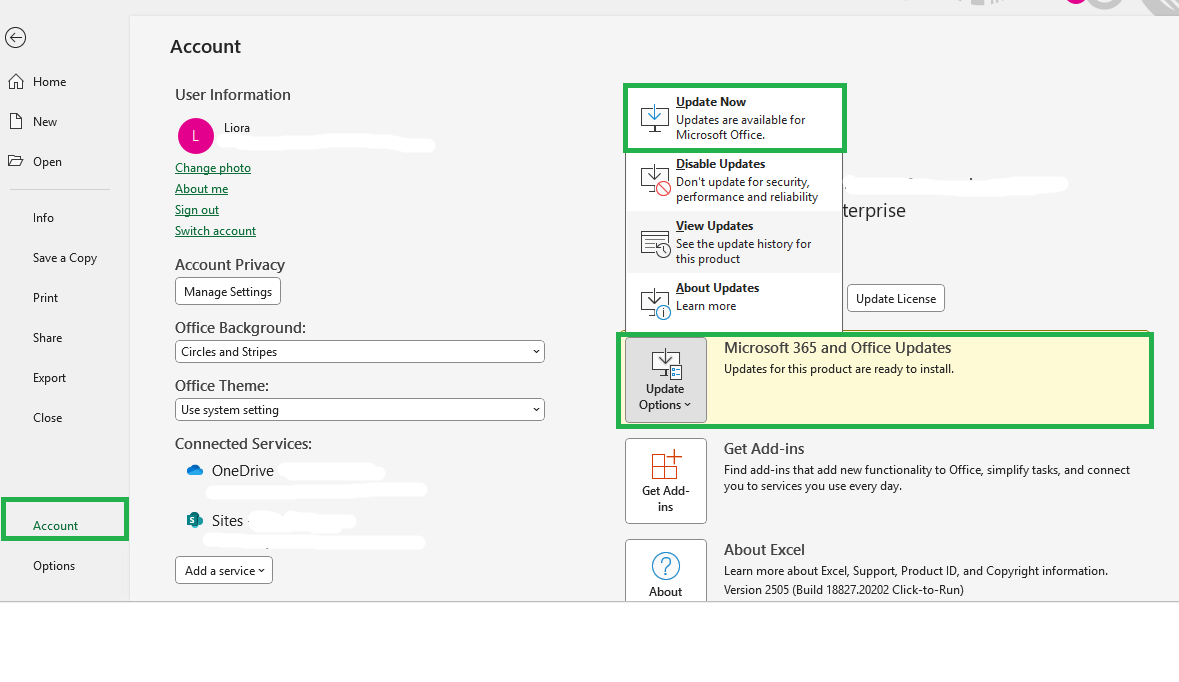Image resolution: width=1179 pixels, height=682 pixels.
Task: Click the Sites service name
Action: pyautogui.click(x=227, y=520)
